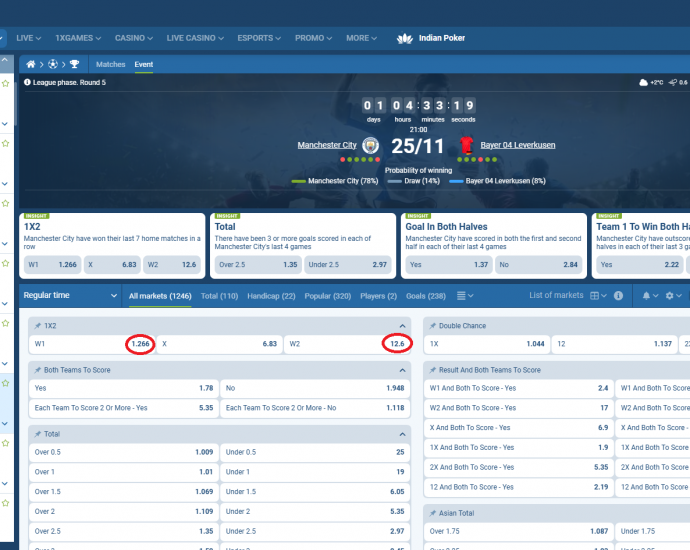Select Goal In Both Halves No 2.84

pyautogui.click(x=539, y=265)
